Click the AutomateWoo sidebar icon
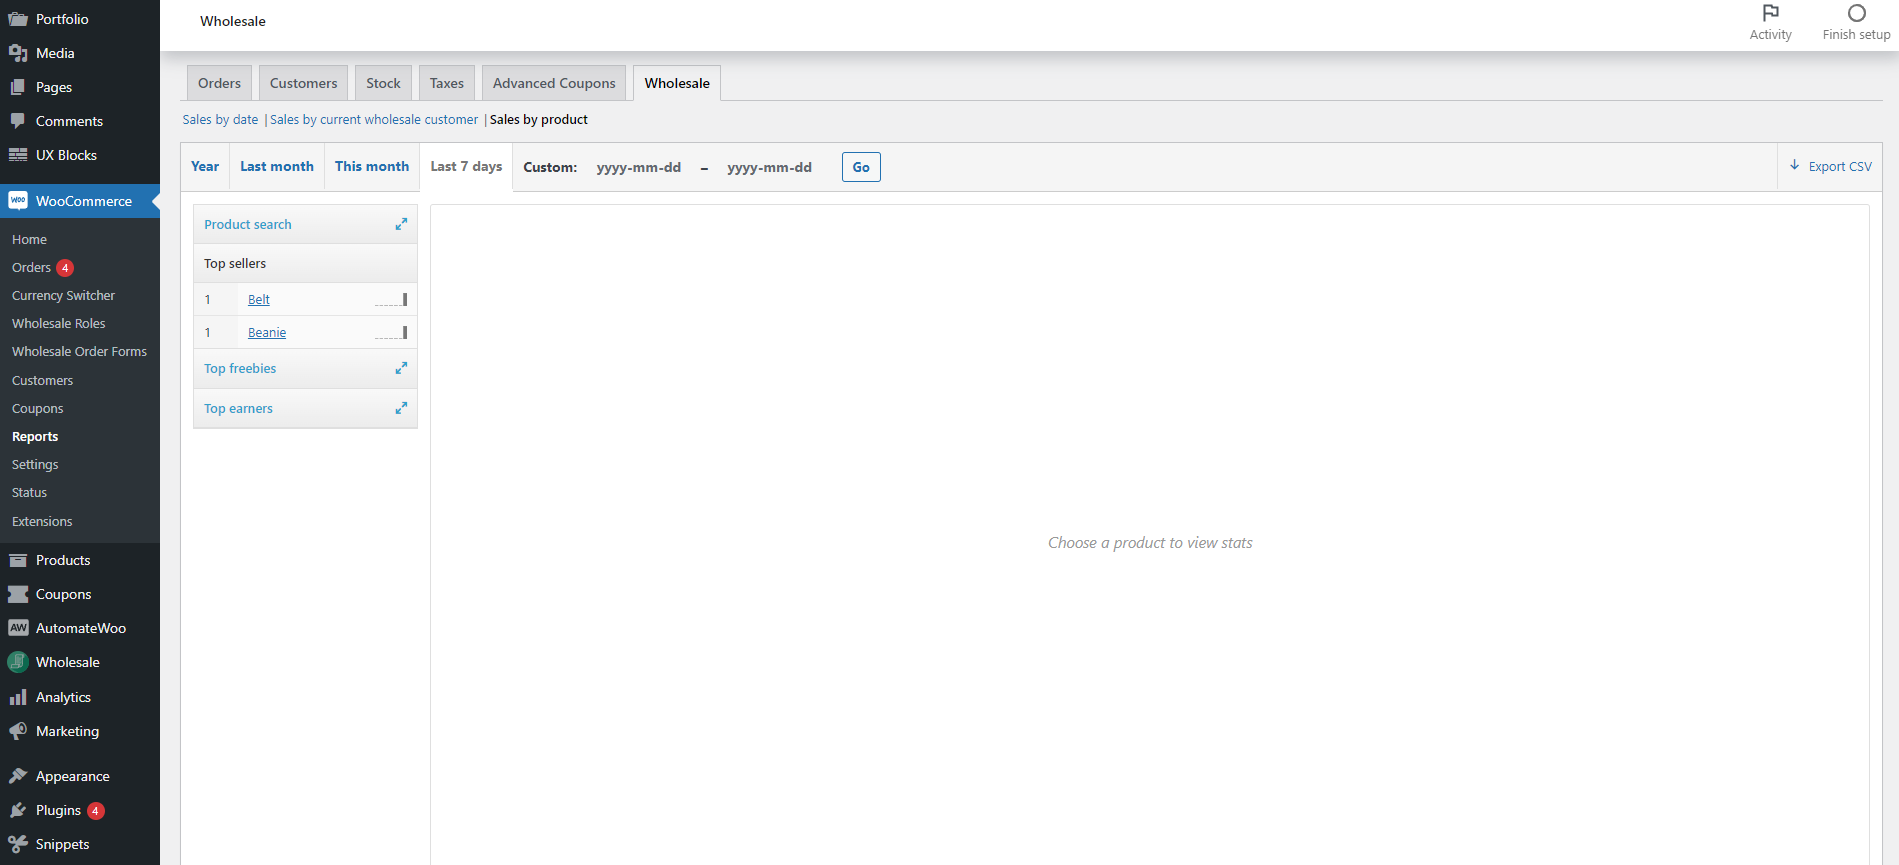 click(x=18, y=628)
